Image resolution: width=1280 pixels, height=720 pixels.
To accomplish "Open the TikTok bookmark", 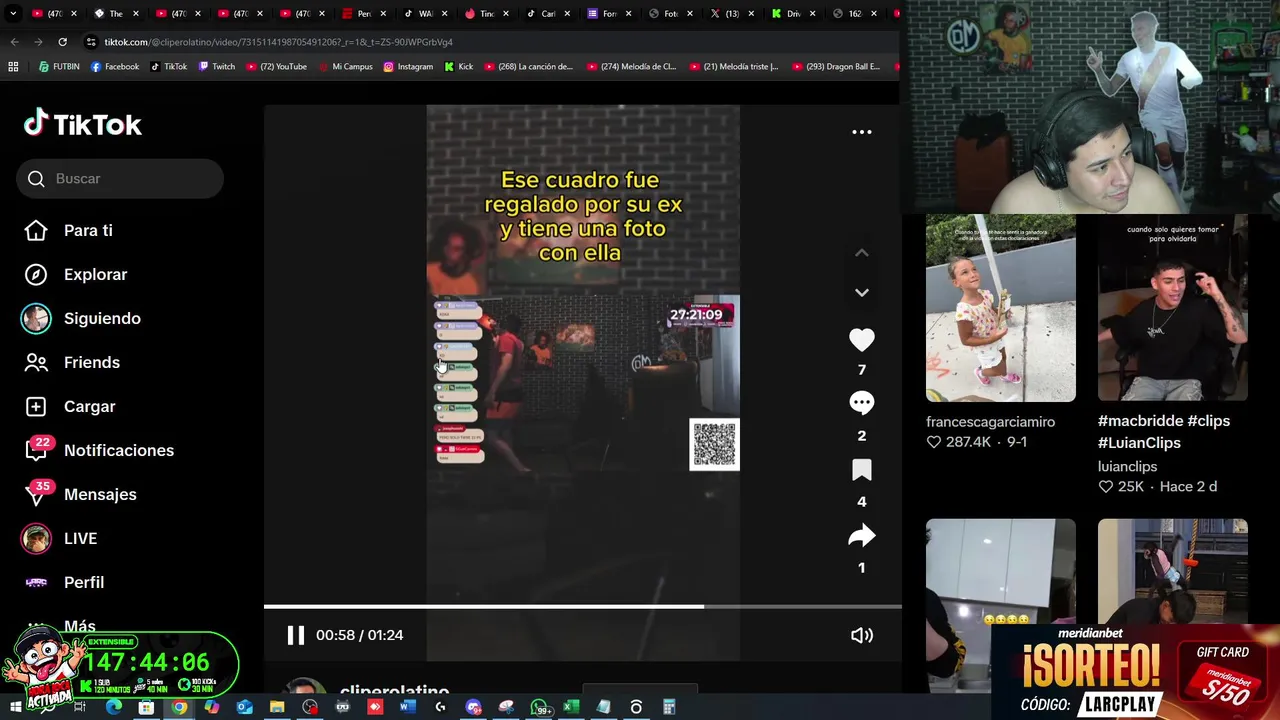I will click(169, 67).
